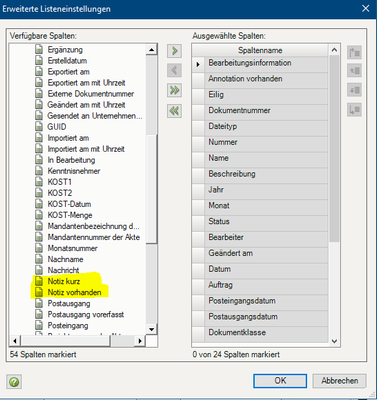Select Mandantennummer der Akte entry
This screenshot has height=400, width=377.
click(94, 237)
